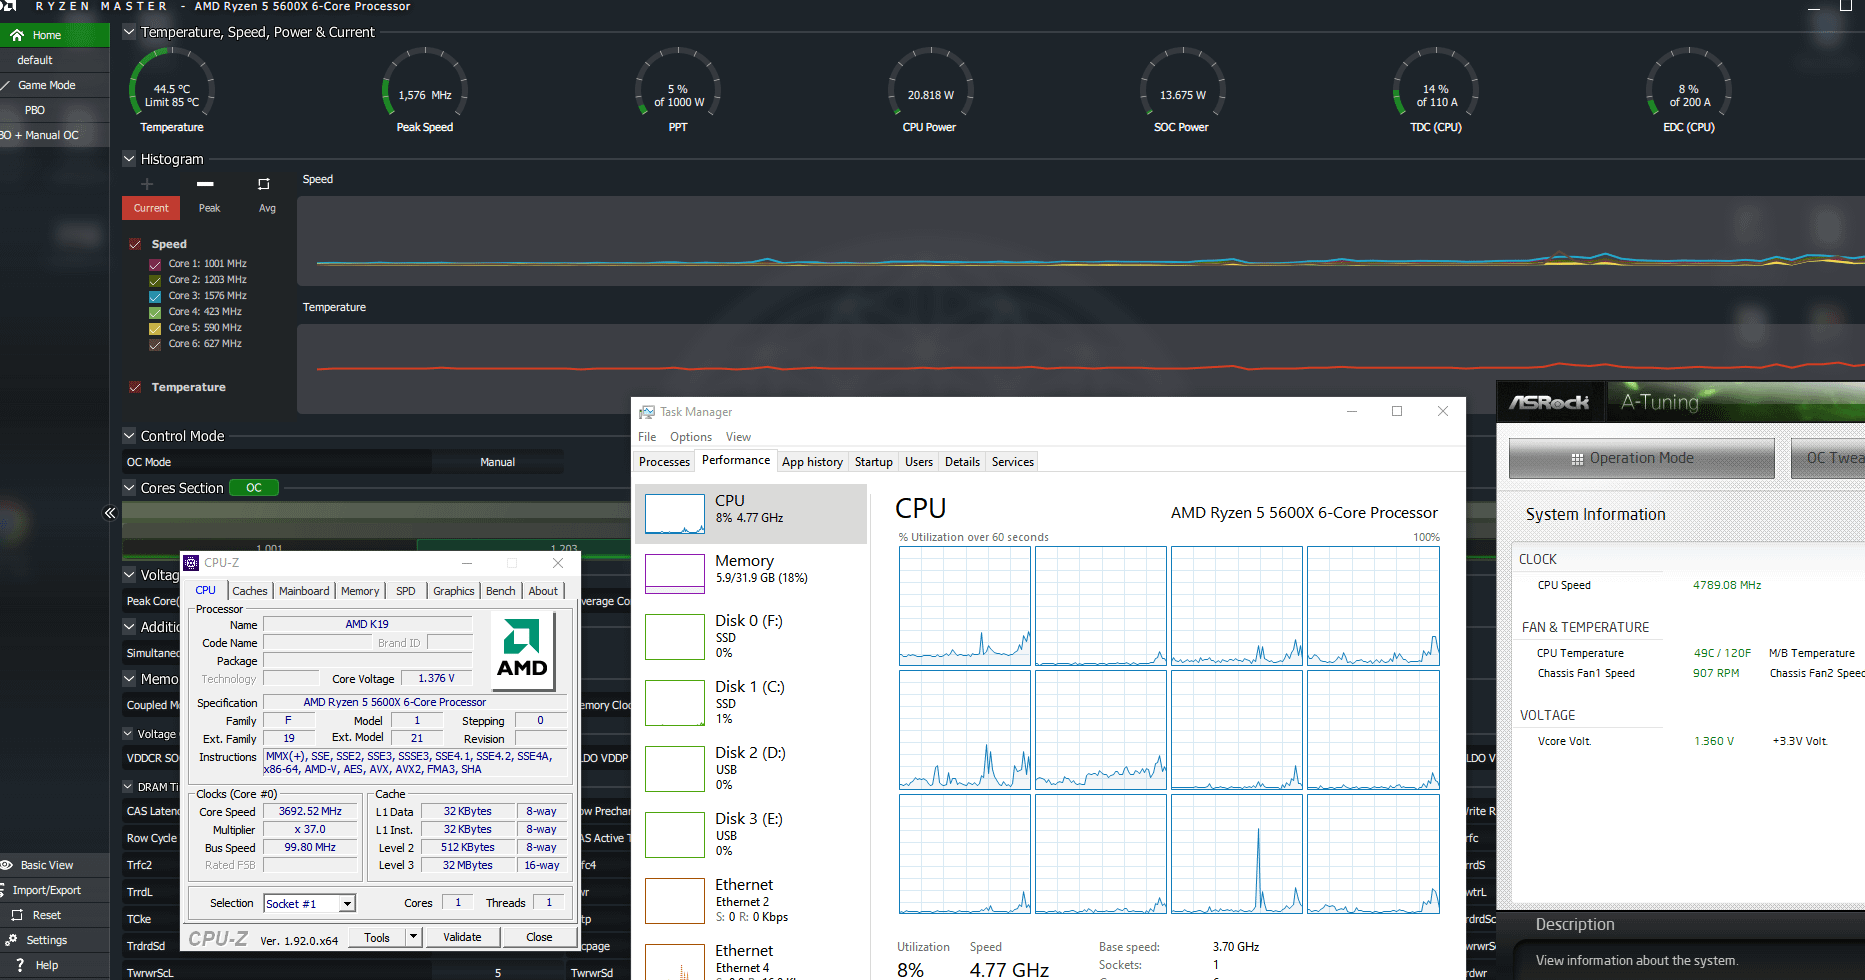The height and width of the screenshot is (980, 1865).
Task: Toggle the Core 4 histogram checkbox
Action: 155,312
